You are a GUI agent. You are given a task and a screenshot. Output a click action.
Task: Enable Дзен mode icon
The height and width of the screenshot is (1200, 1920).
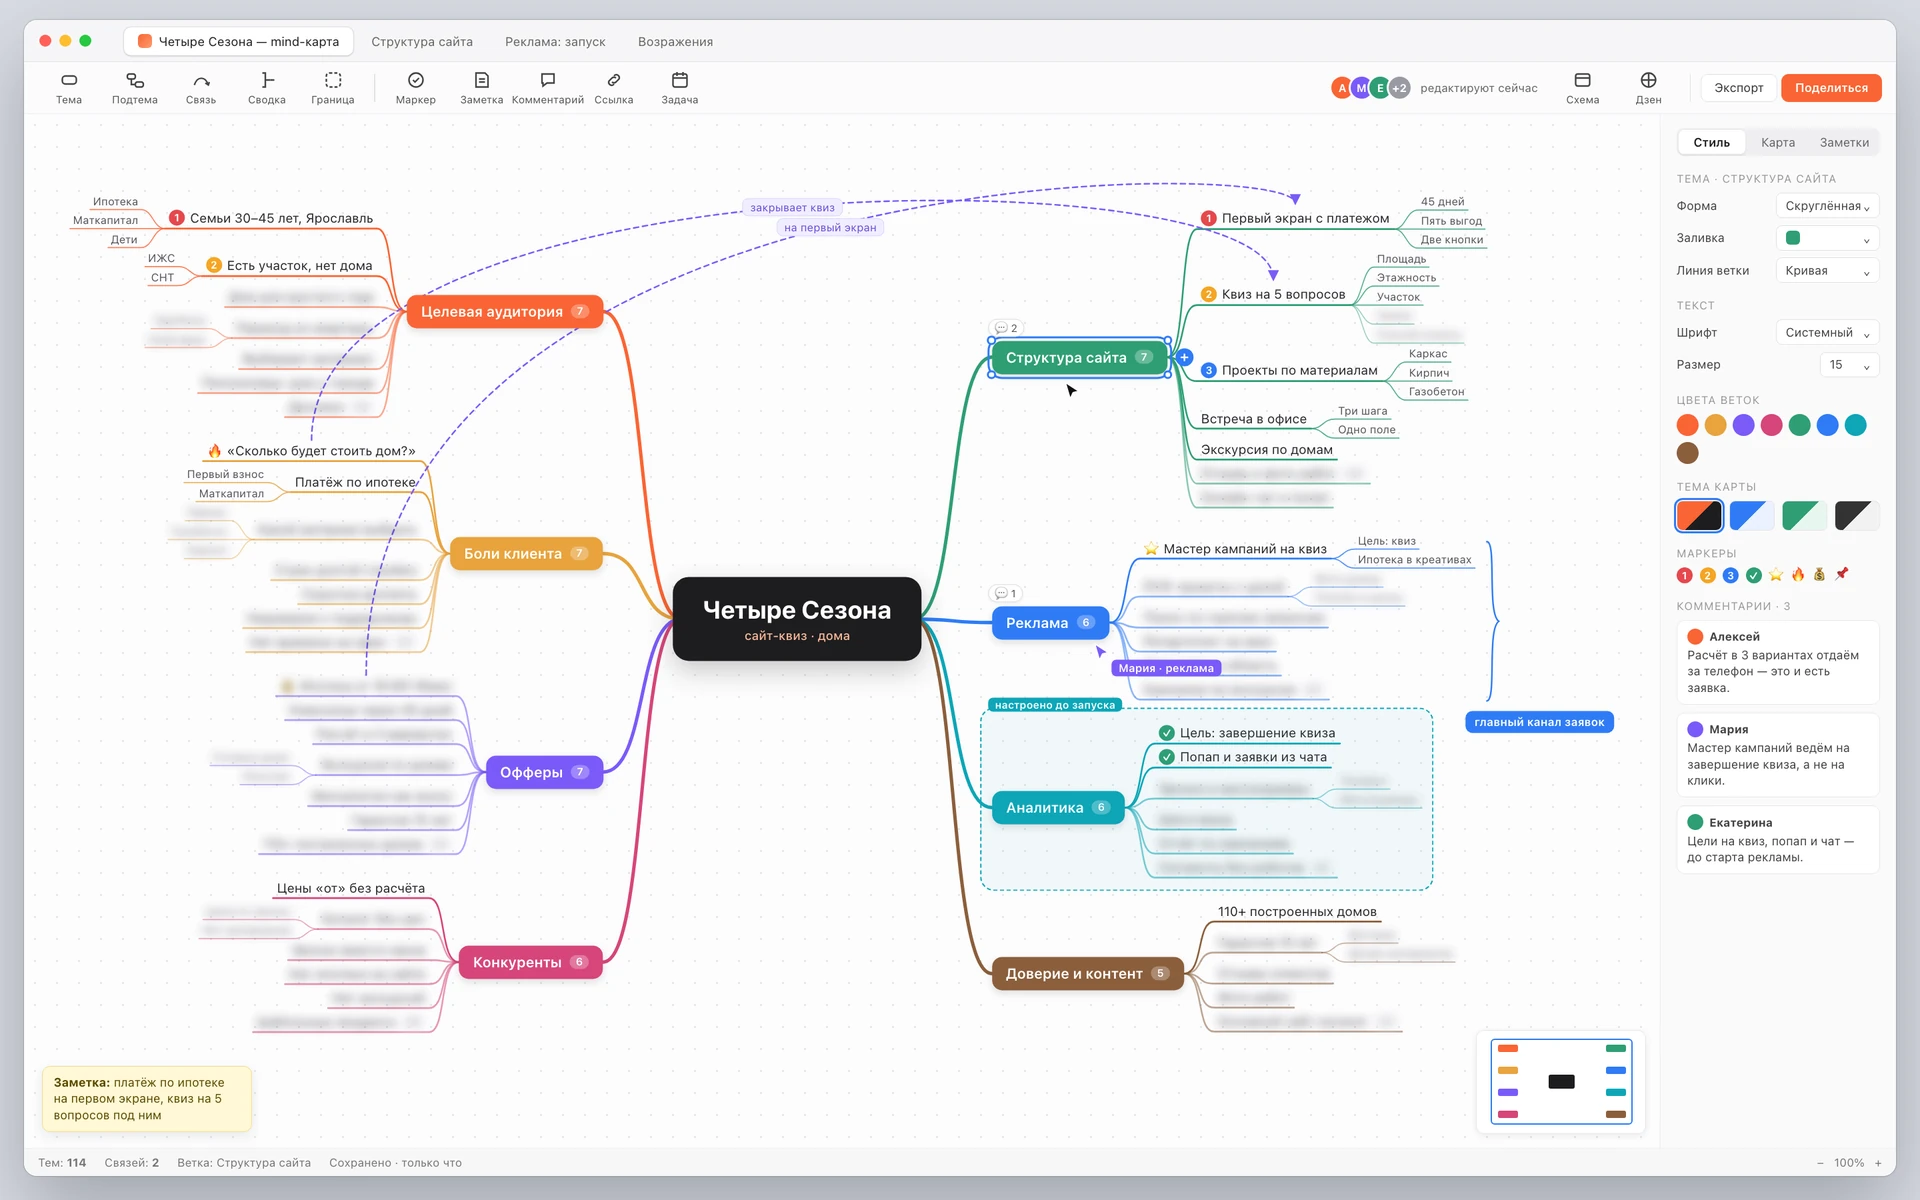point(1649,88)
